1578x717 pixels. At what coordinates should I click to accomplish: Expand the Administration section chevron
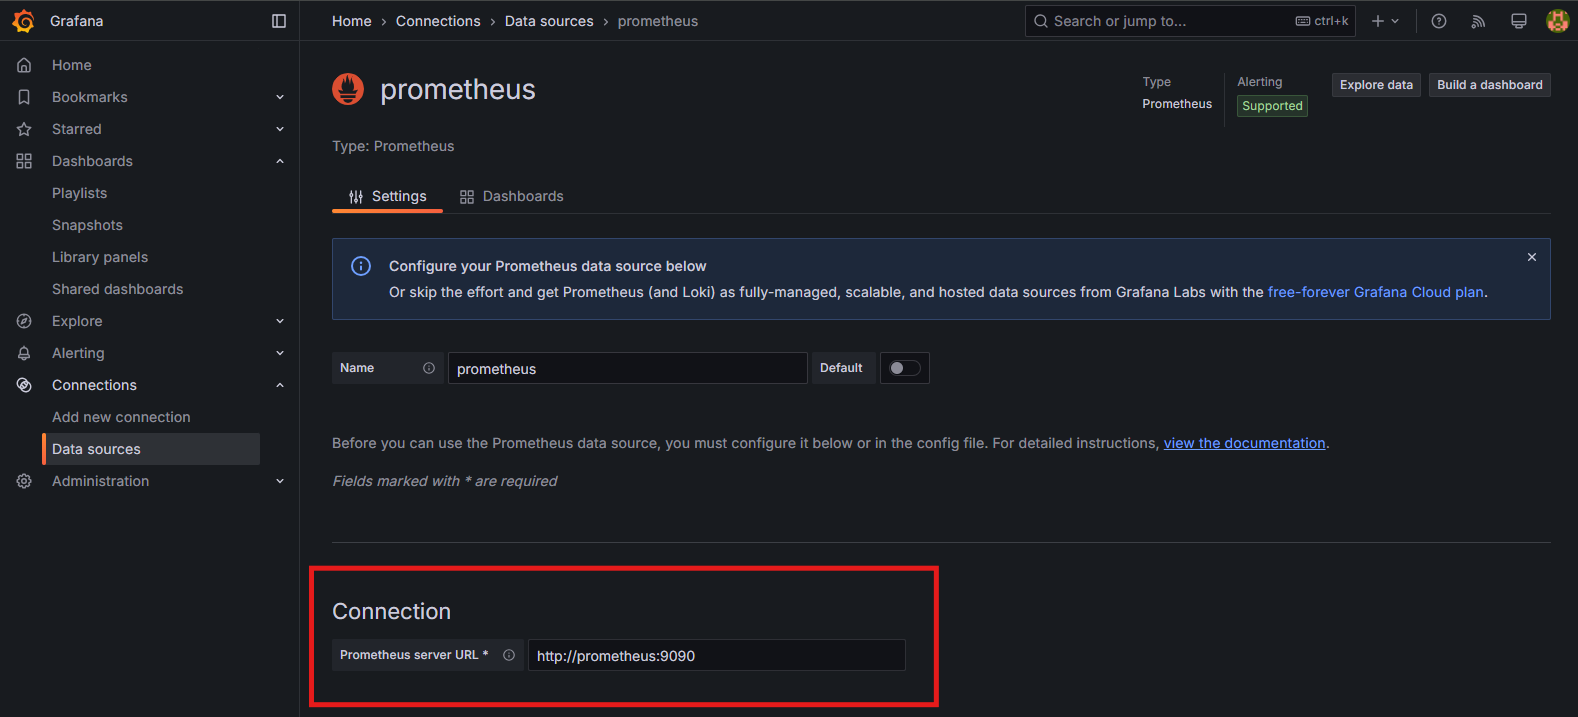point(280,481)
